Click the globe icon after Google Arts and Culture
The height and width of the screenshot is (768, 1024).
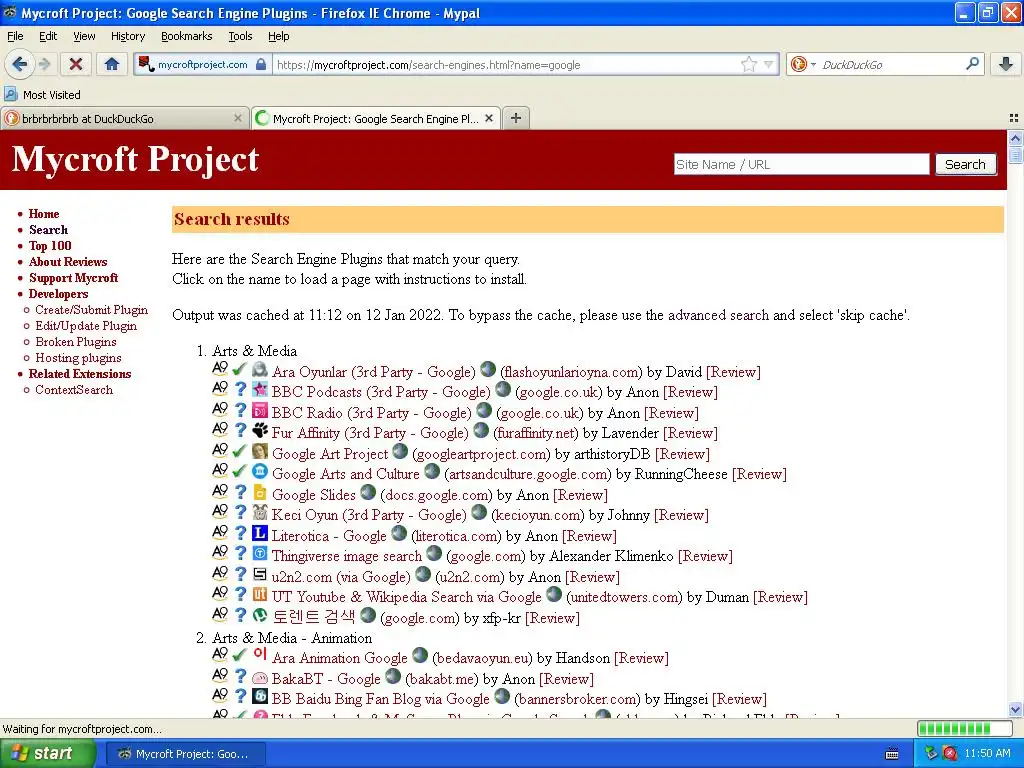[x=432, y=471]
